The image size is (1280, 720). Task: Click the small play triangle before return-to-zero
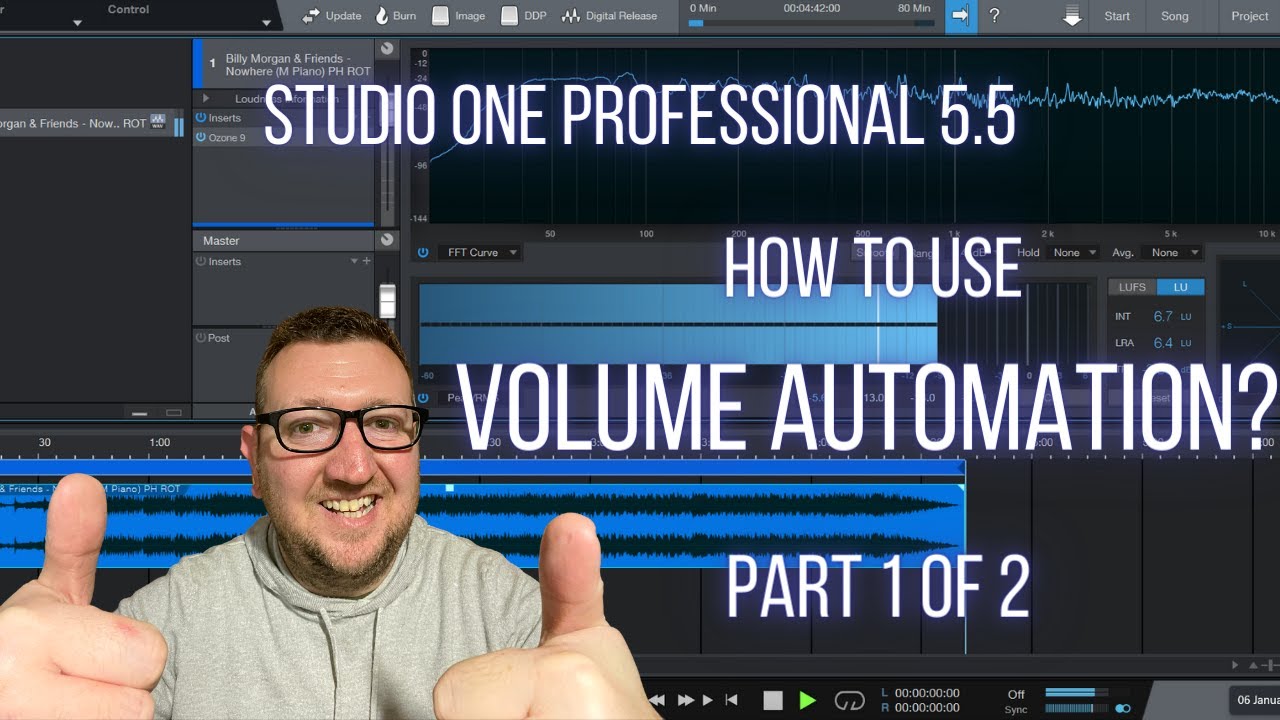pos(708,700)
